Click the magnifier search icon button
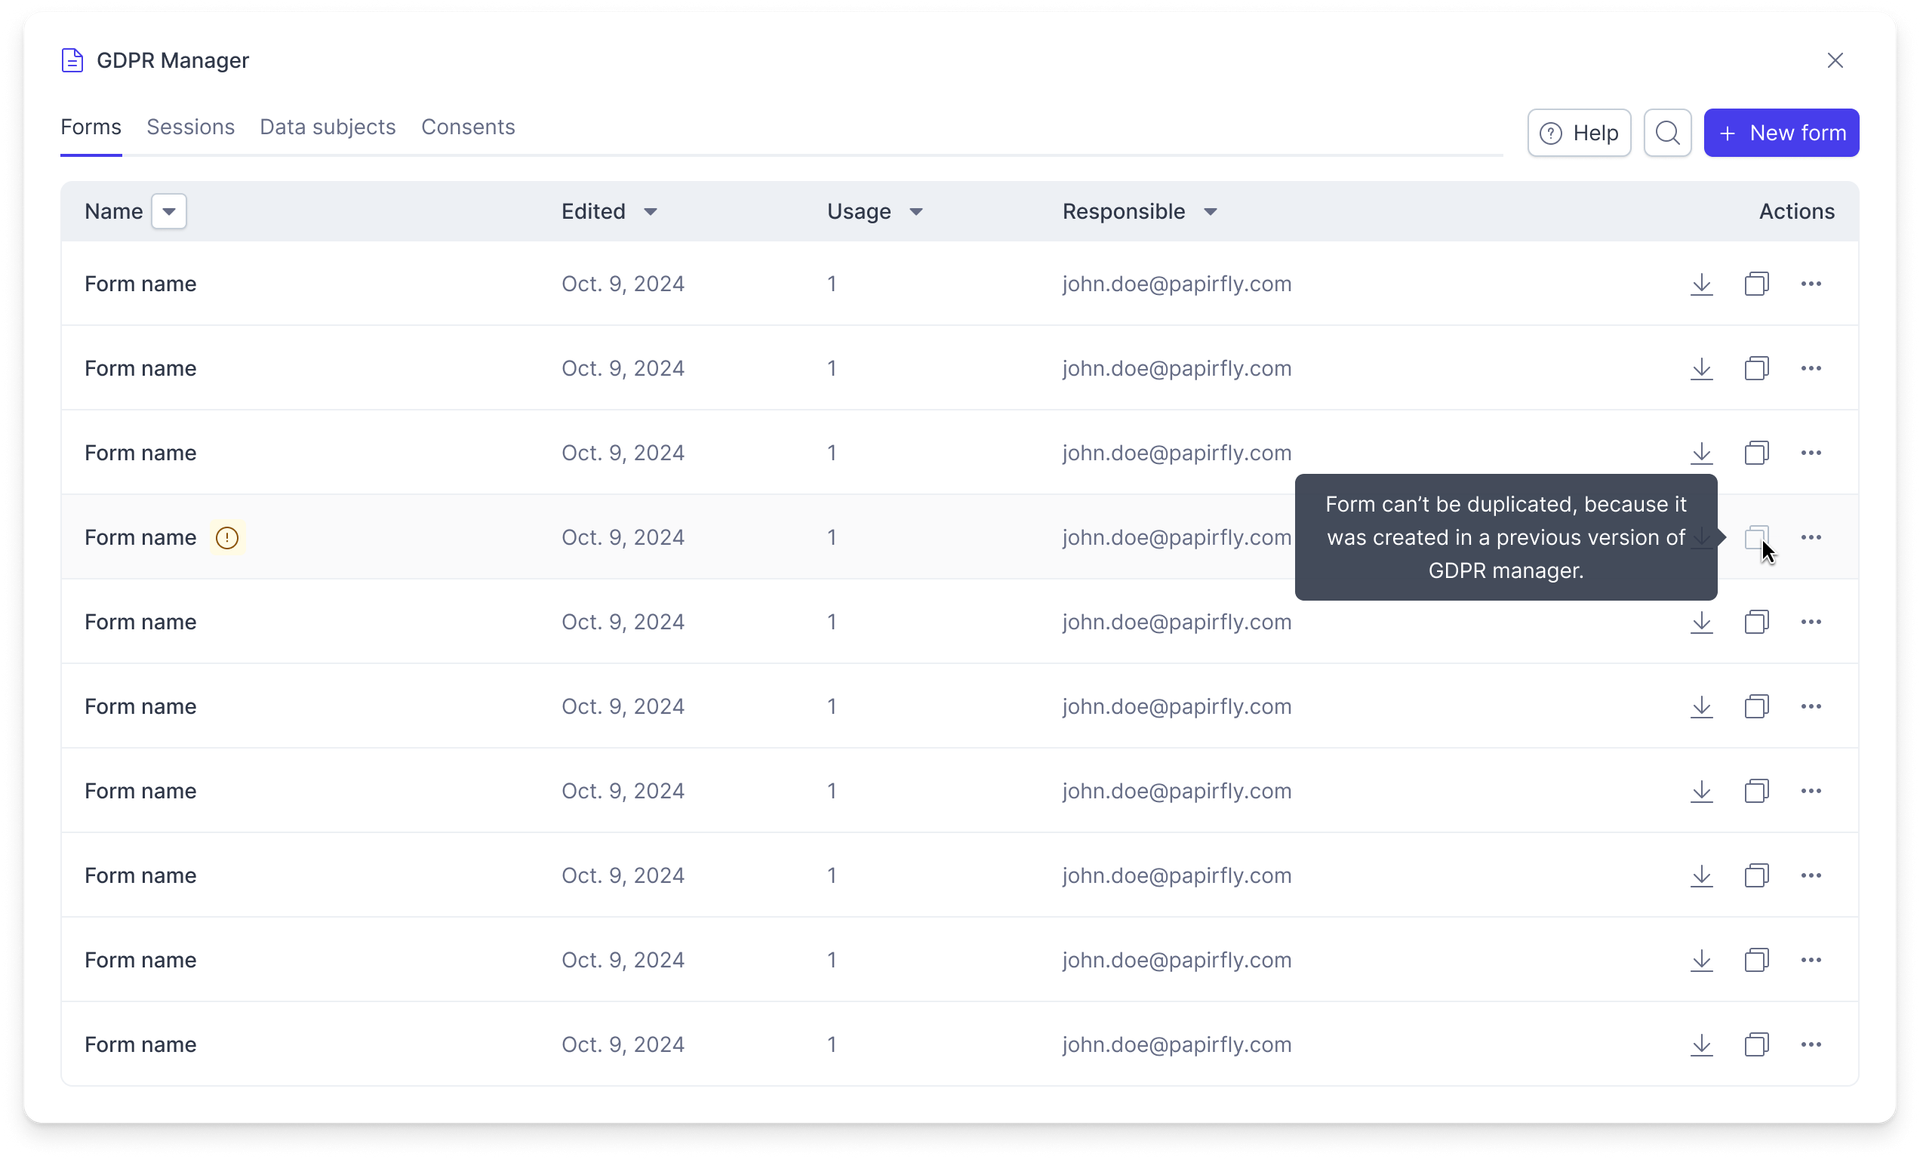The image size is (1920, 1159). [1668, 133]
